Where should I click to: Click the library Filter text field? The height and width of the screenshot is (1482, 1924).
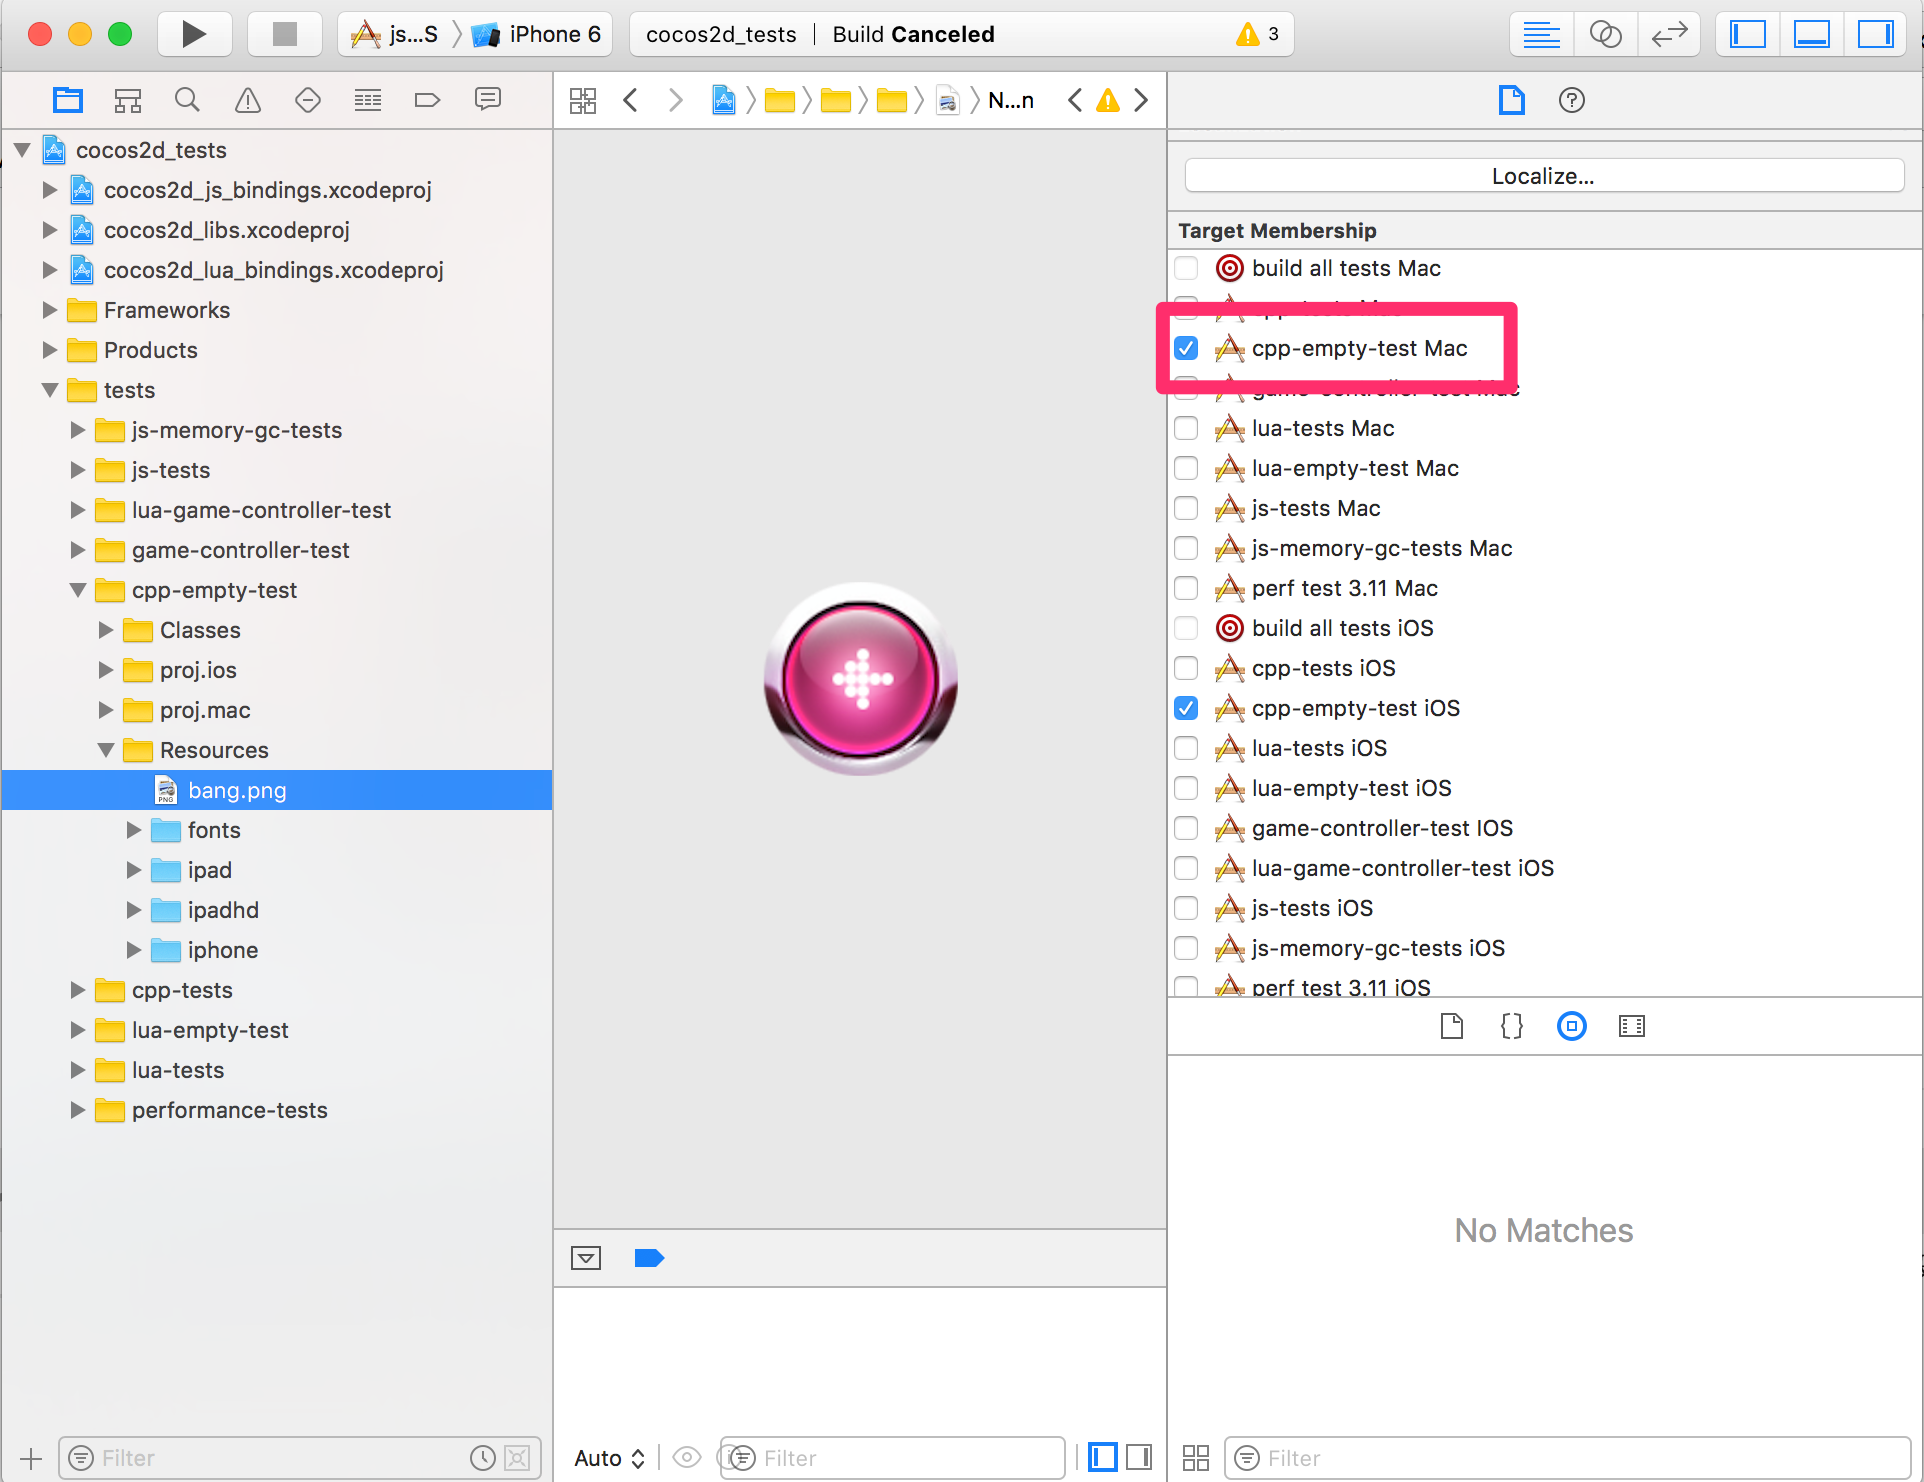(x=1570, y=1458)
